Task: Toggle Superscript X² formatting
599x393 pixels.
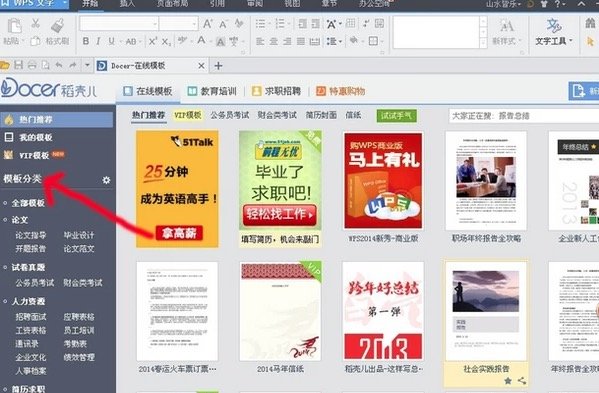Action: pyautogui.click(x=152, y=41)
